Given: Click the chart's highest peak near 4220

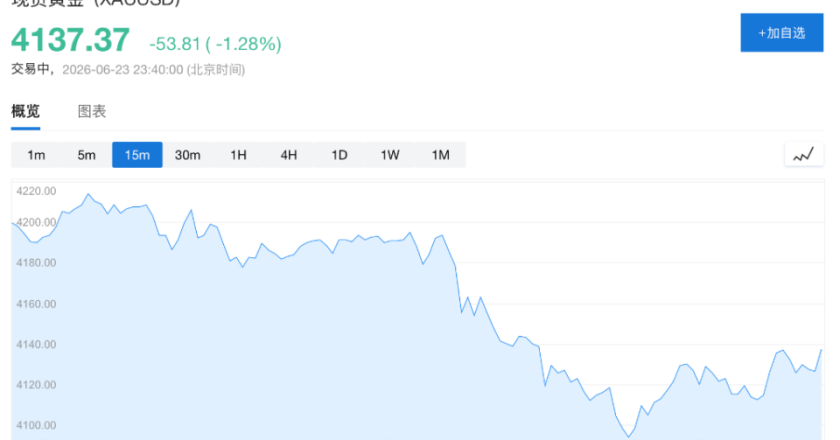Looking at the screenshot, I should pos(88,194).
